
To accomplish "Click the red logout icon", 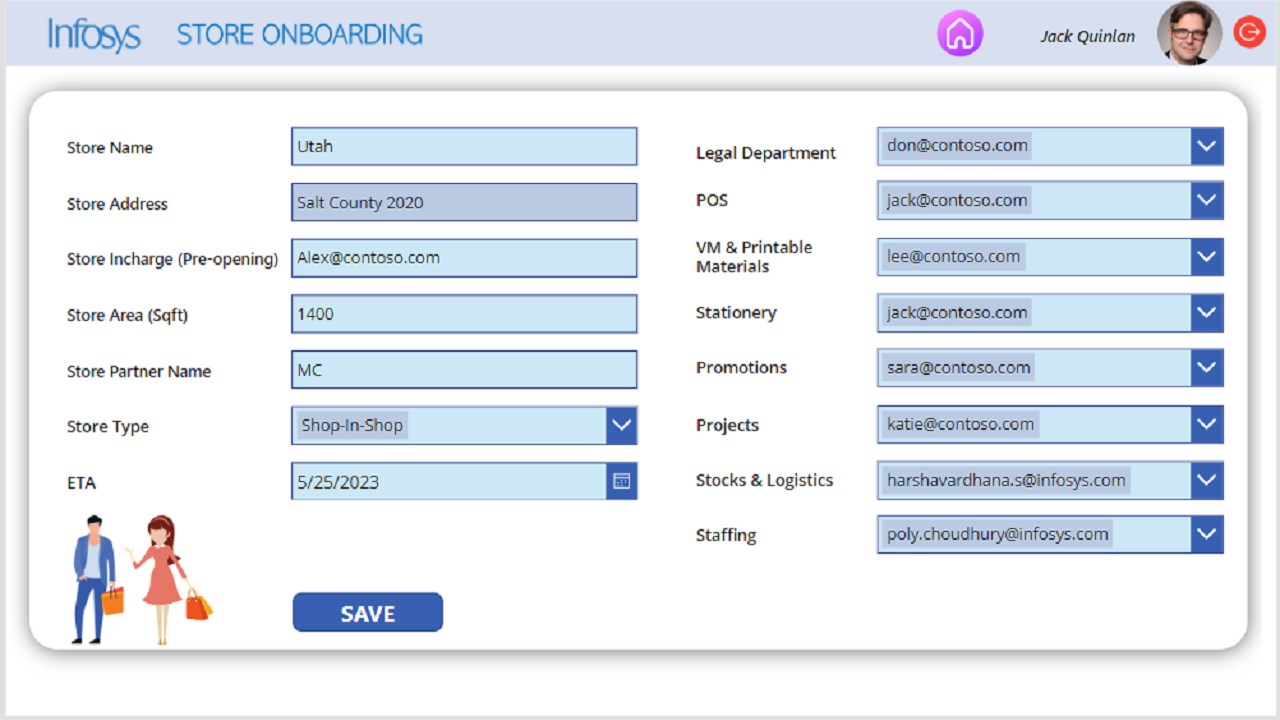I will pyautogui.click(x=1249, y=33).
